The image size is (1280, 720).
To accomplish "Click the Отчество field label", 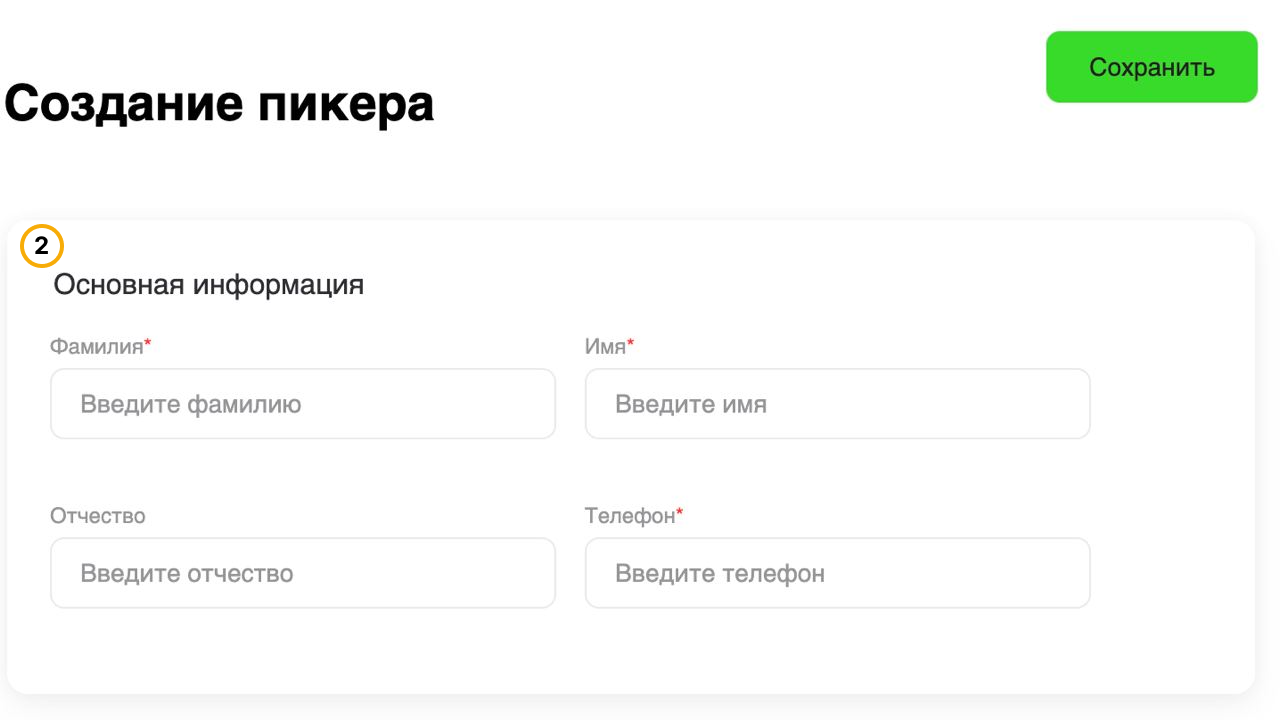I will [97, 516].
